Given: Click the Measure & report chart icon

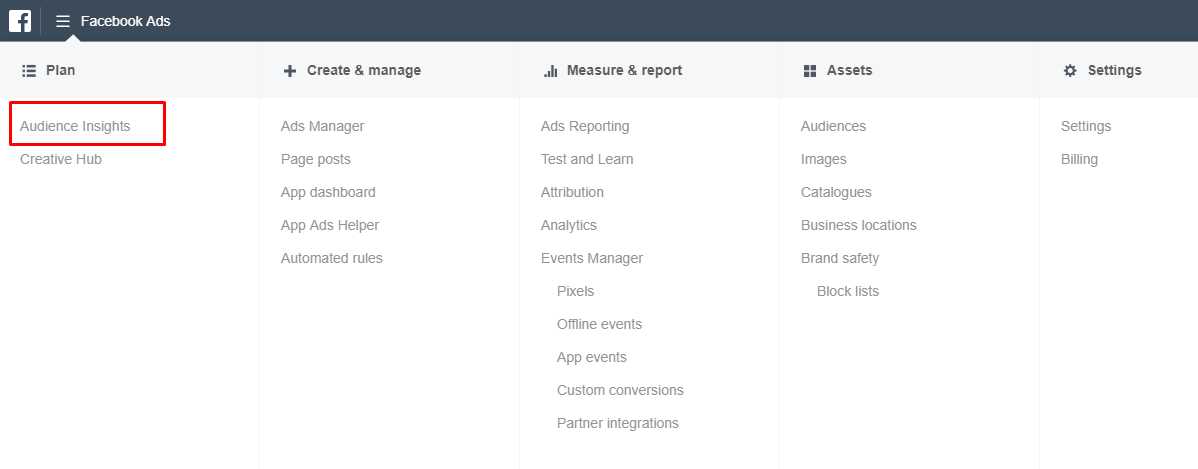Looking at the screenshot, I should 550,71.
